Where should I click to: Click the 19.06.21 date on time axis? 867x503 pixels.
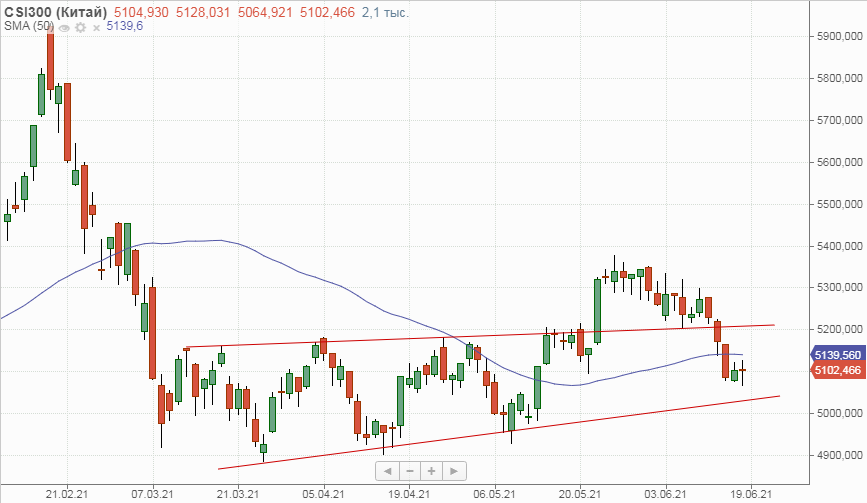751,494
